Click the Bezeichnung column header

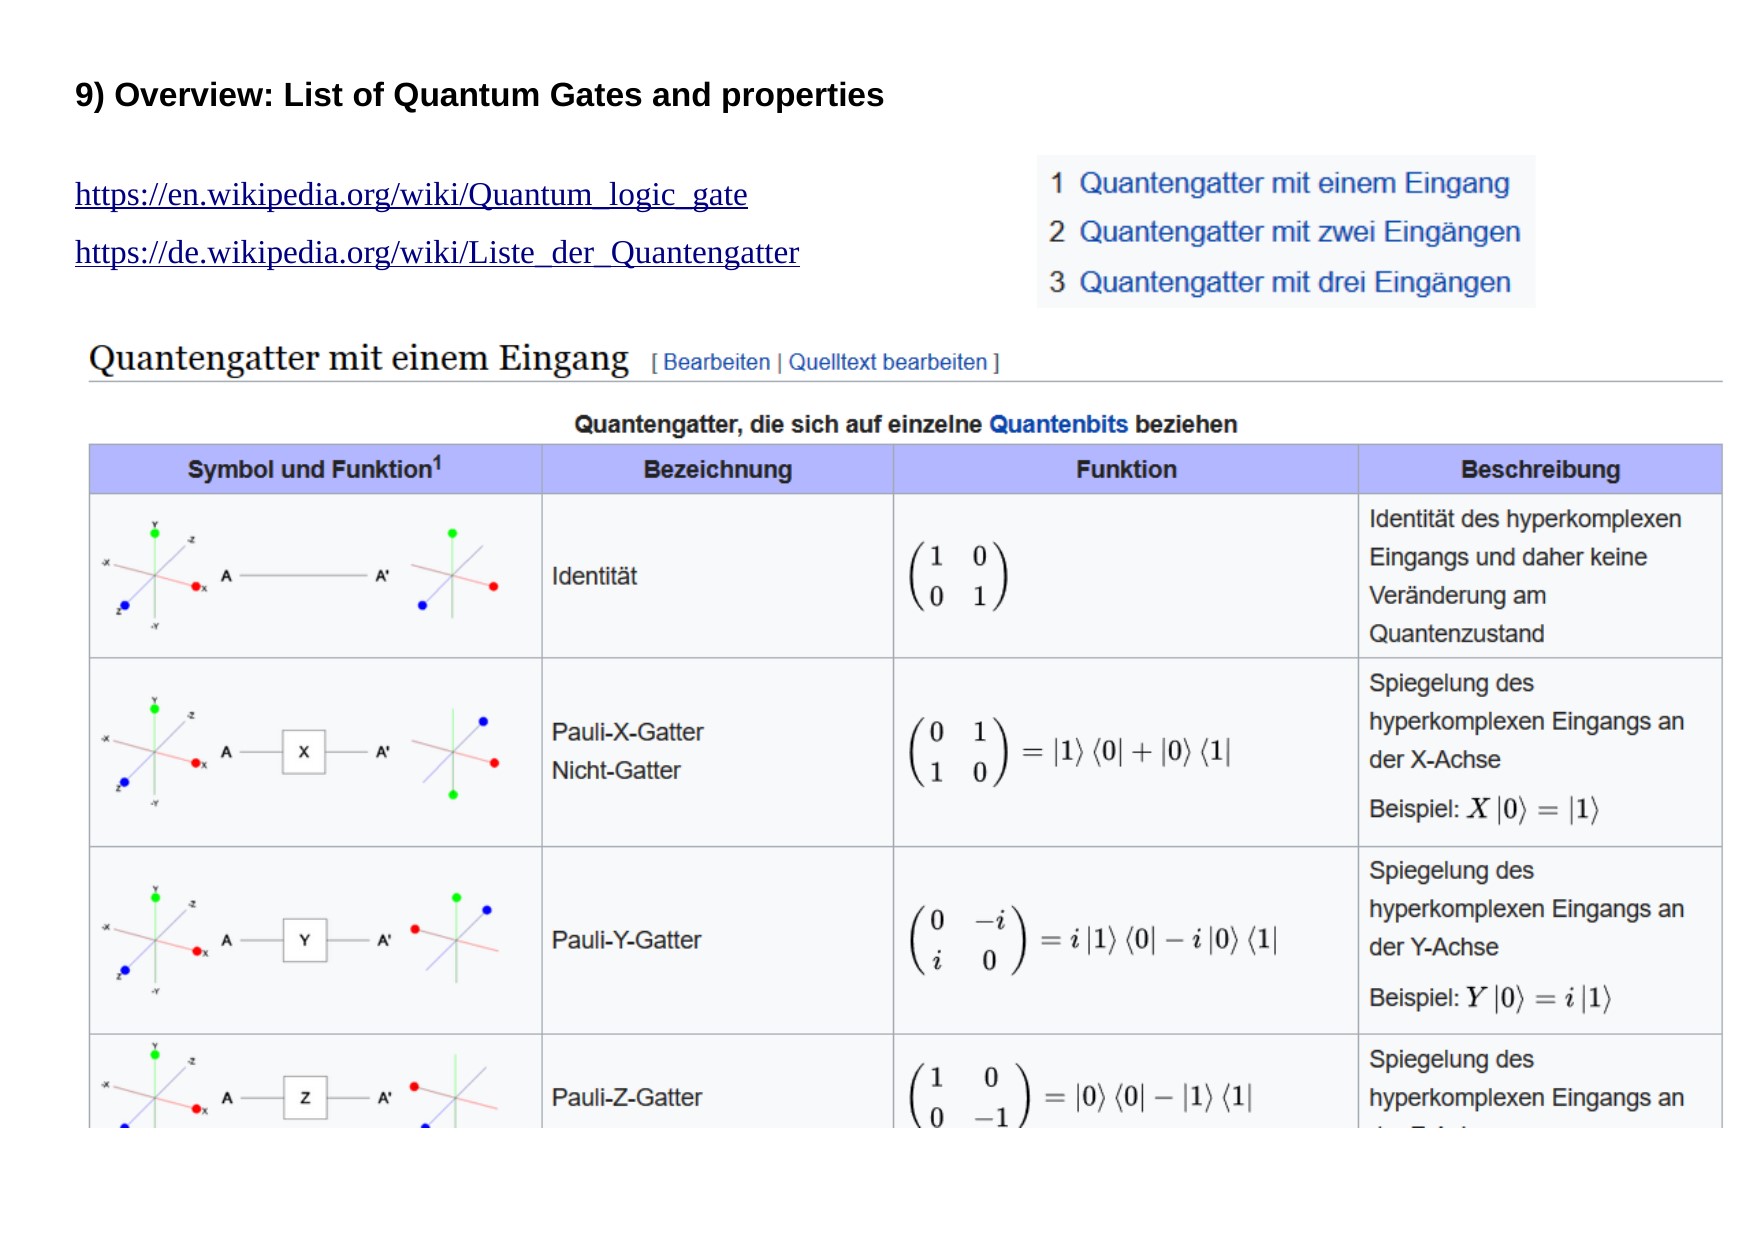[x=717, y=469]
